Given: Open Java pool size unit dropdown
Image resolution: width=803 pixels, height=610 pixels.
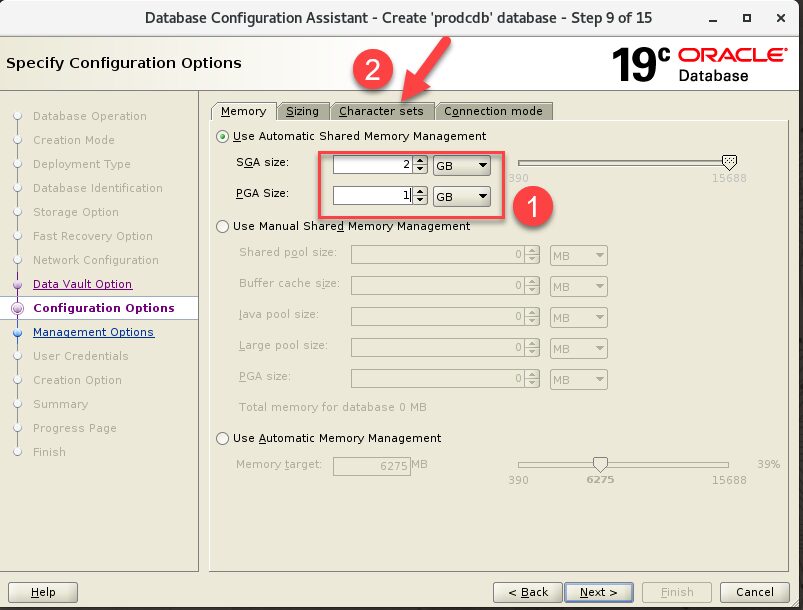Looking at the screenshot, I should pyautogui.click(x=579, y=318).
